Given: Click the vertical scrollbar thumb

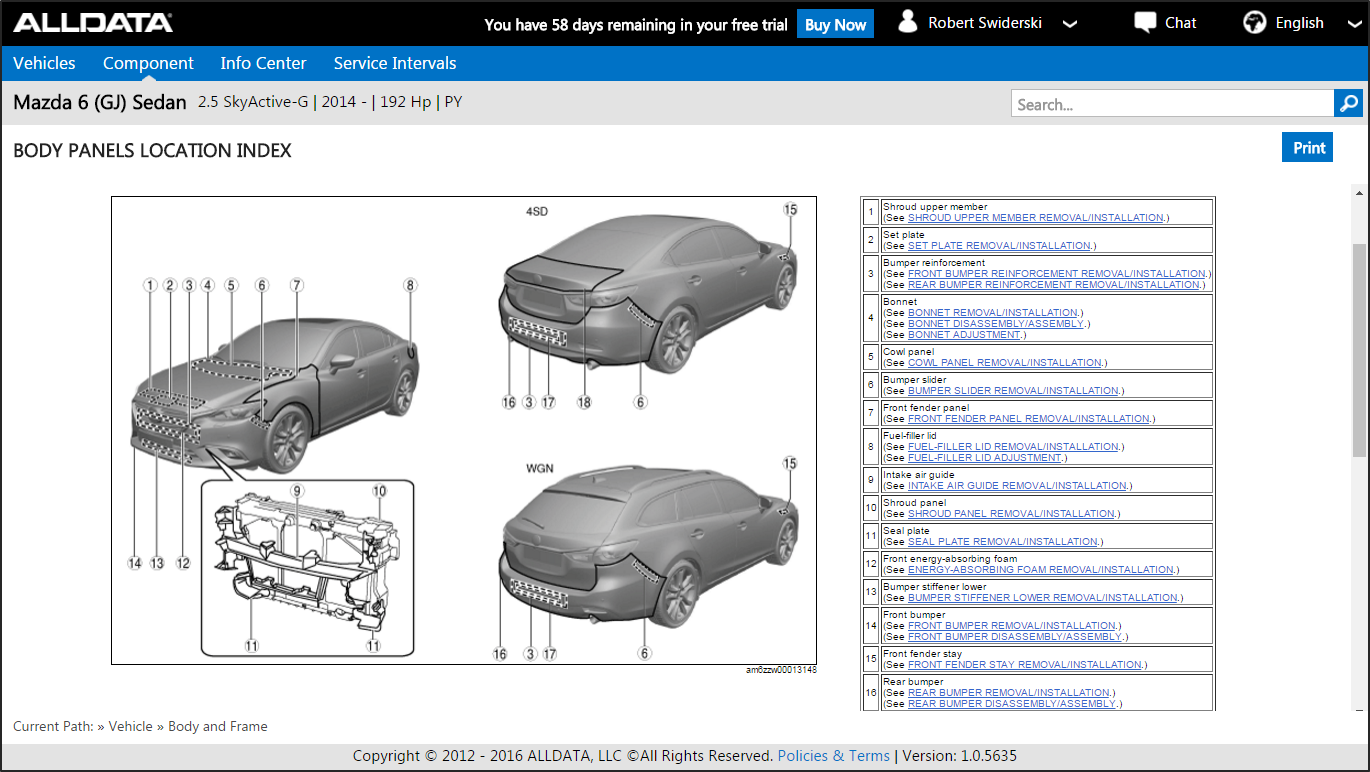Looking at the screenshot, I should point(1359,349).
